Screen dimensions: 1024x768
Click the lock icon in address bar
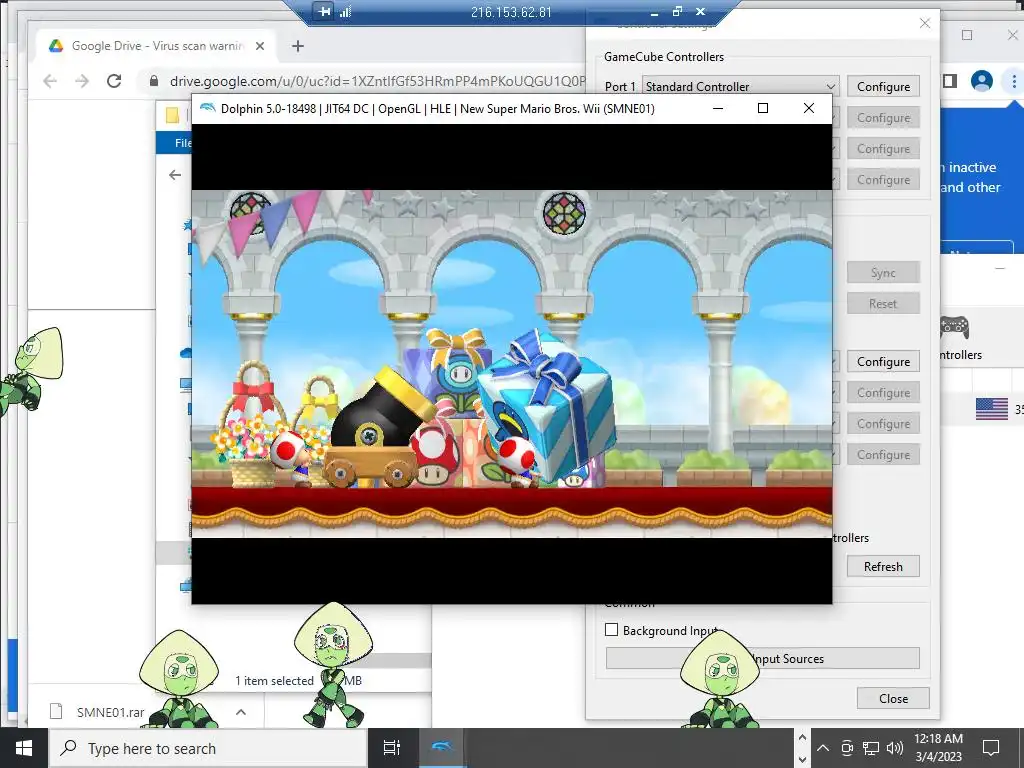(153, 81)
